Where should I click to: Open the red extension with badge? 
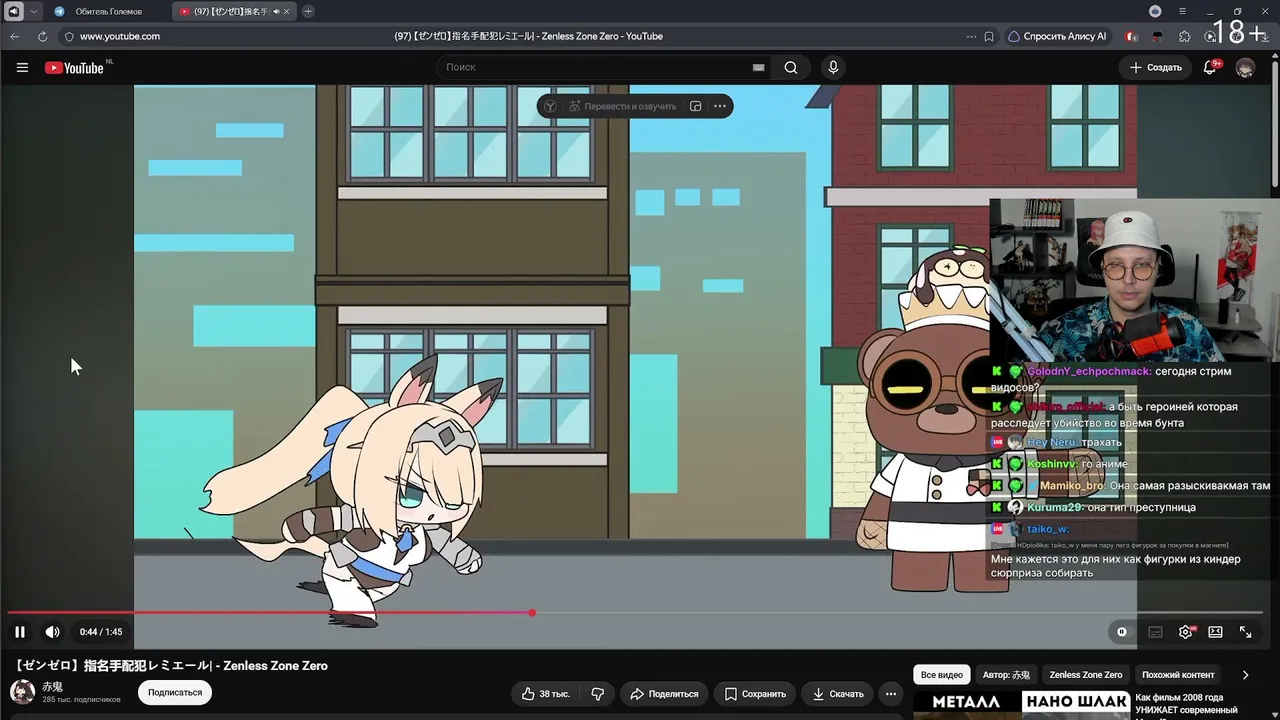1131,36
